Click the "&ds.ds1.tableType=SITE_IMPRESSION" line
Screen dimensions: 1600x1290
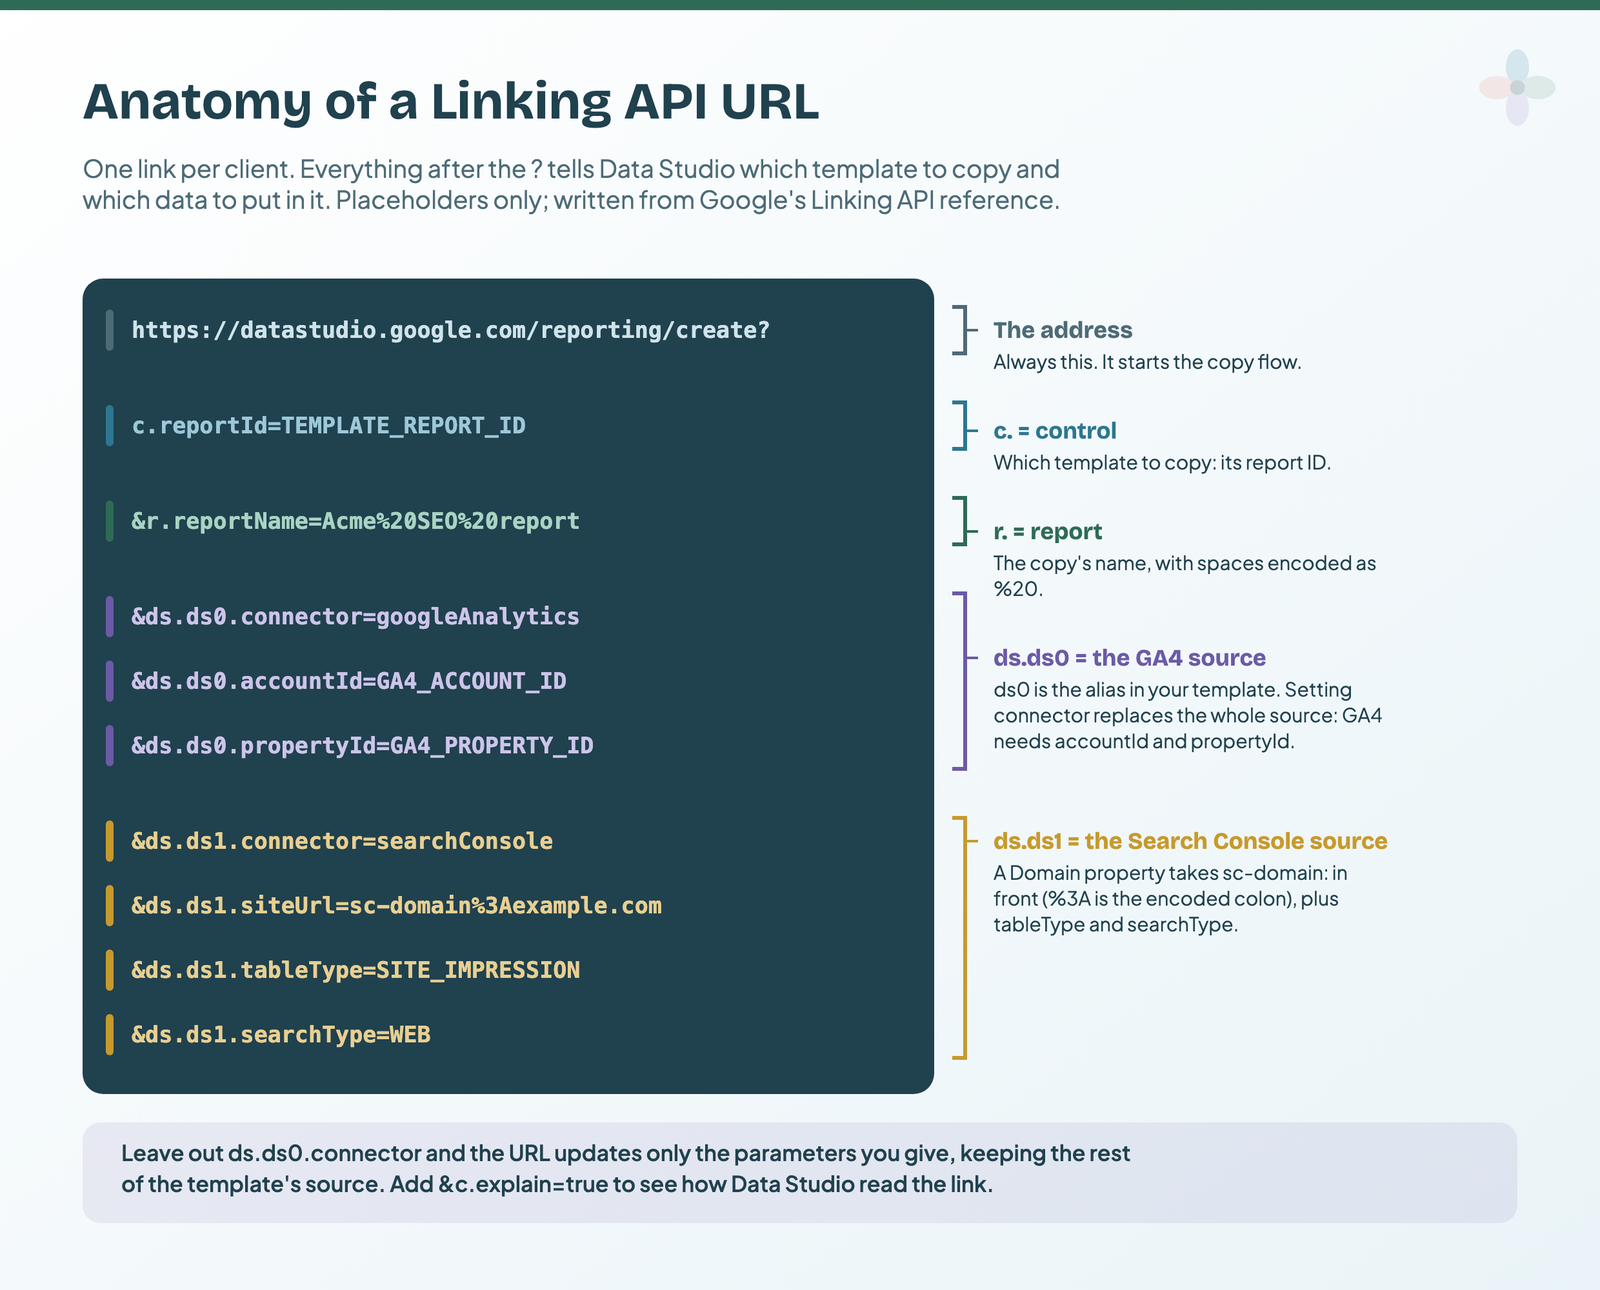click(355, 970)
